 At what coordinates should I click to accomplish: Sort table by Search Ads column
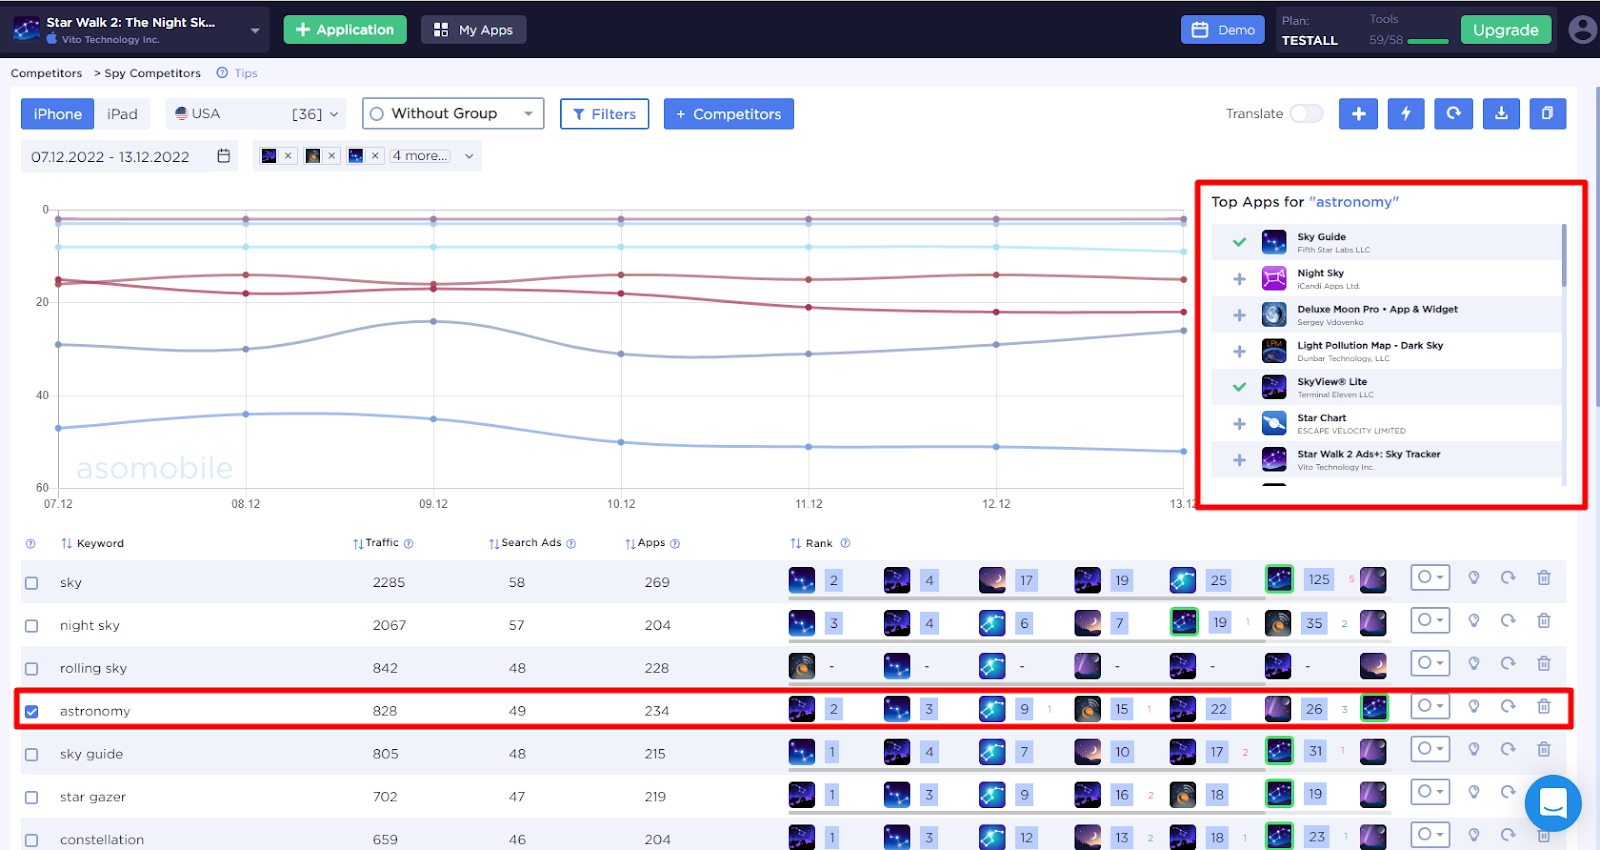pyautogui.click(x=525, y=543)
